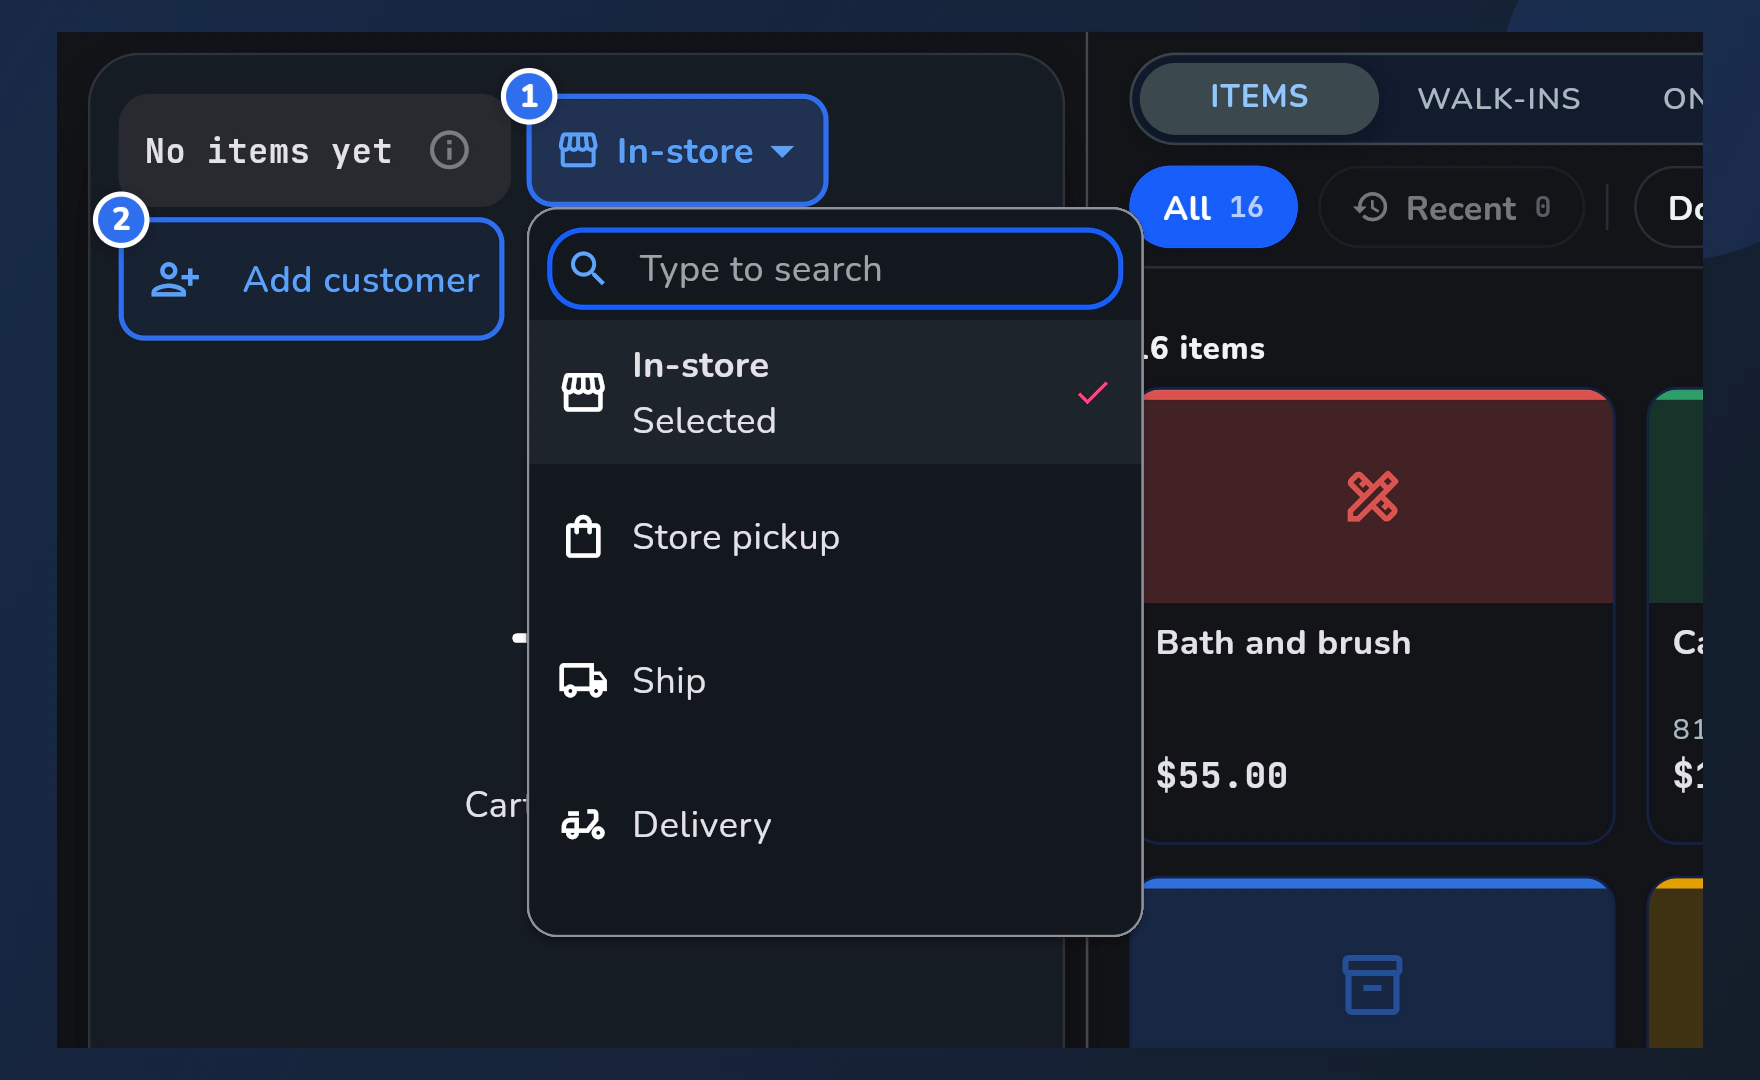Choose Store pickup from the list
The width and height of the screenshot is (1760, 1080).
pyautogui.click(x=835, y=537)
